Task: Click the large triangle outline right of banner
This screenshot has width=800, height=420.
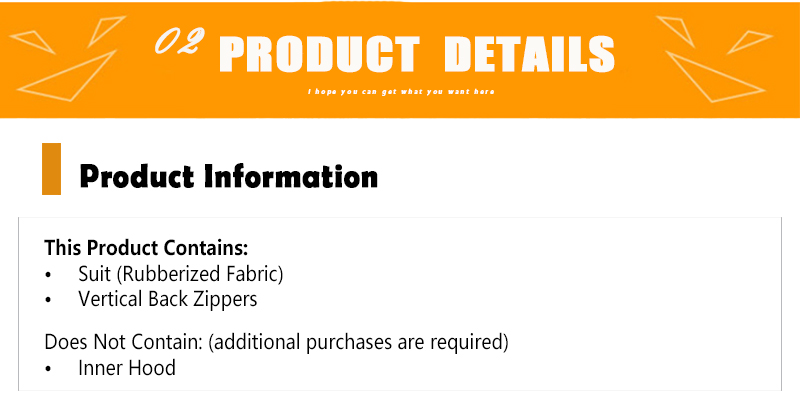Action: point(716,77)
